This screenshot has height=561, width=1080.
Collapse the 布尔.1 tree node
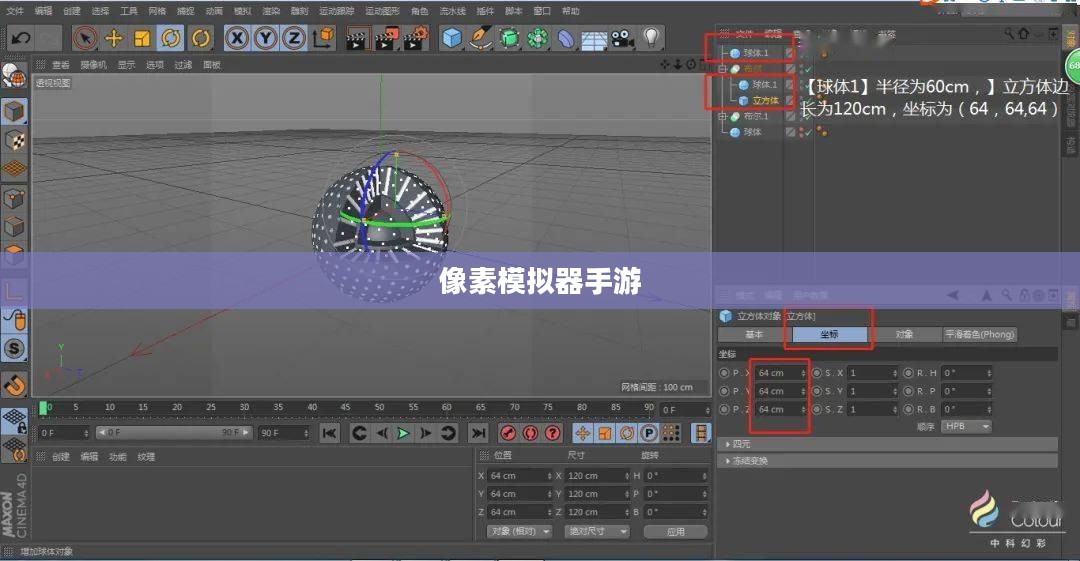point(723,116)
